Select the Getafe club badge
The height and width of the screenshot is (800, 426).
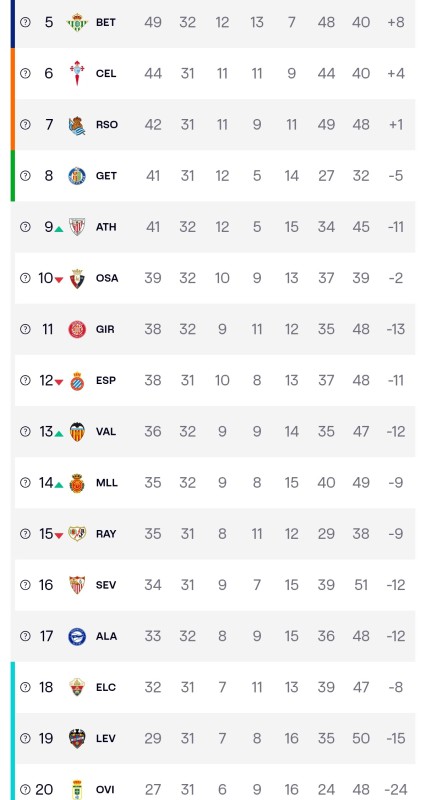(77, 176)
